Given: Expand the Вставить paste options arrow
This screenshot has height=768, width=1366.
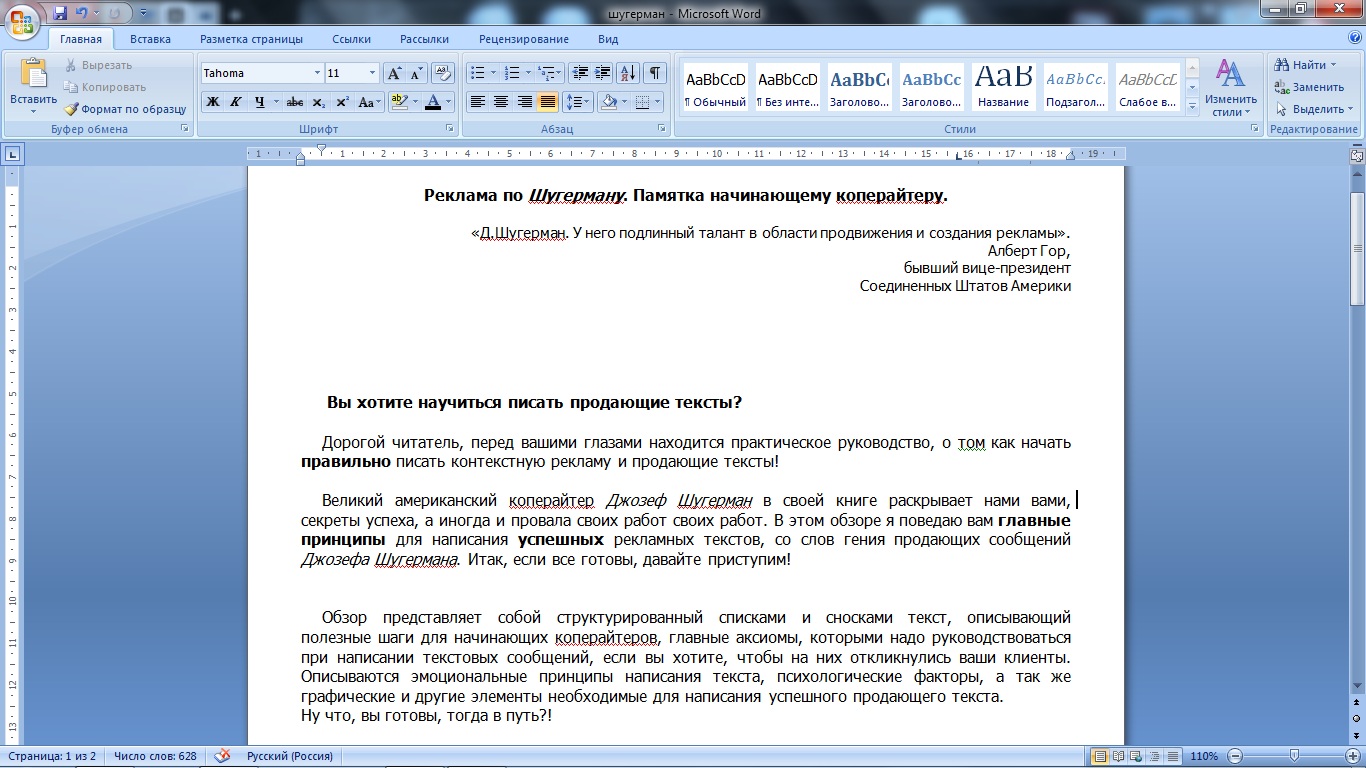Looking at the screenshot, I should point(33,112).
